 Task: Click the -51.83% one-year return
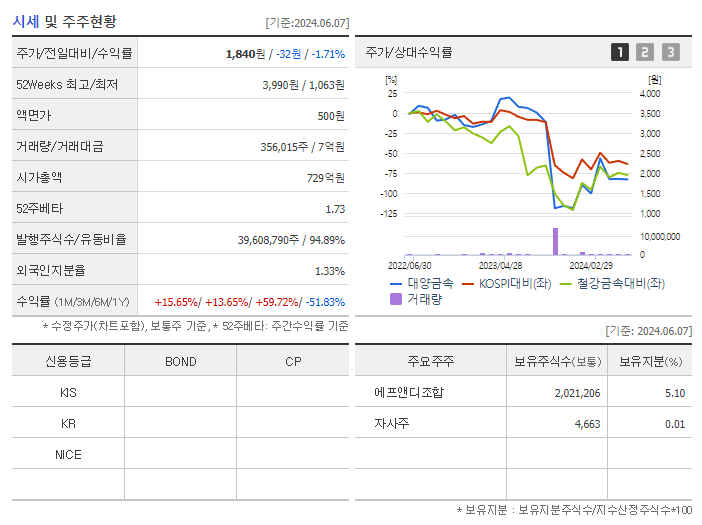pos(325,302)
